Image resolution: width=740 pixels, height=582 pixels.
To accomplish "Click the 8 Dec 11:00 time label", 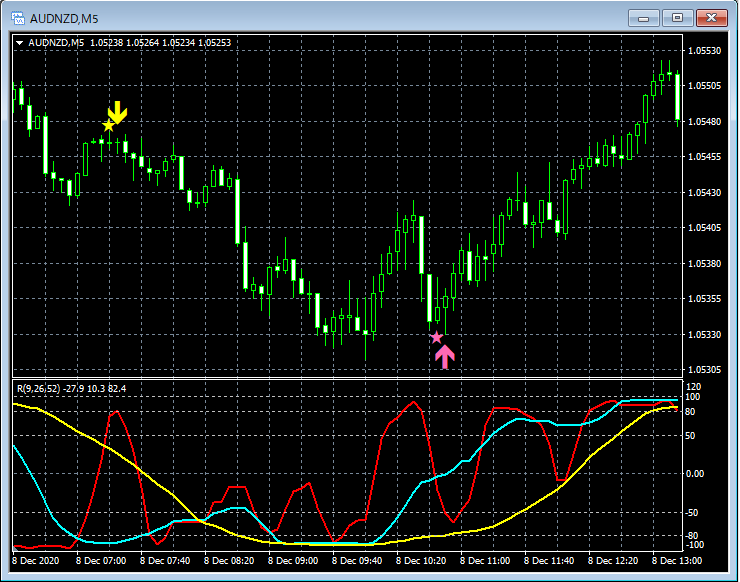I will (485, 561).
